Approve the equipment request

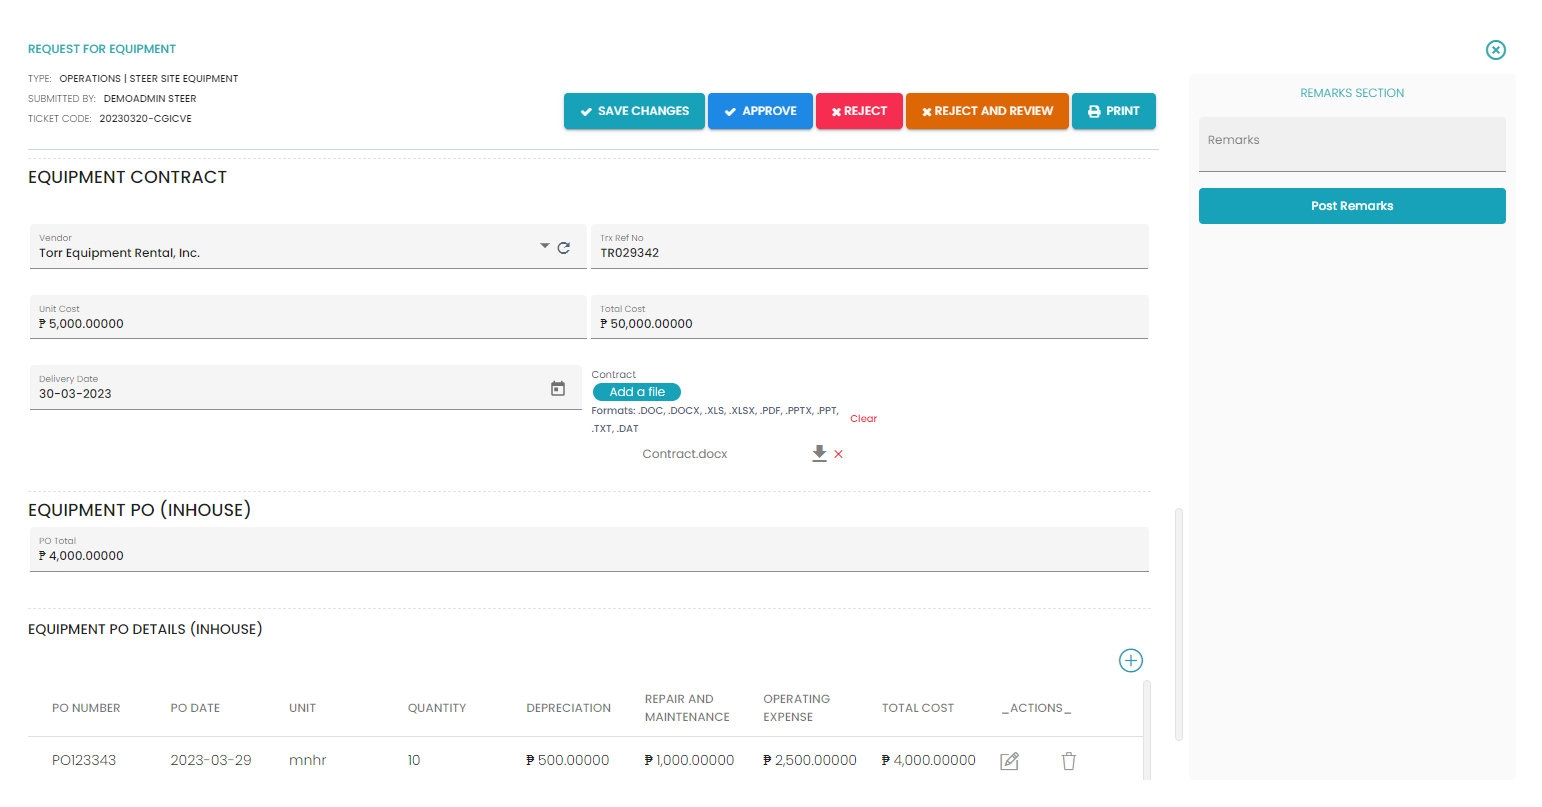click(760, 111)
